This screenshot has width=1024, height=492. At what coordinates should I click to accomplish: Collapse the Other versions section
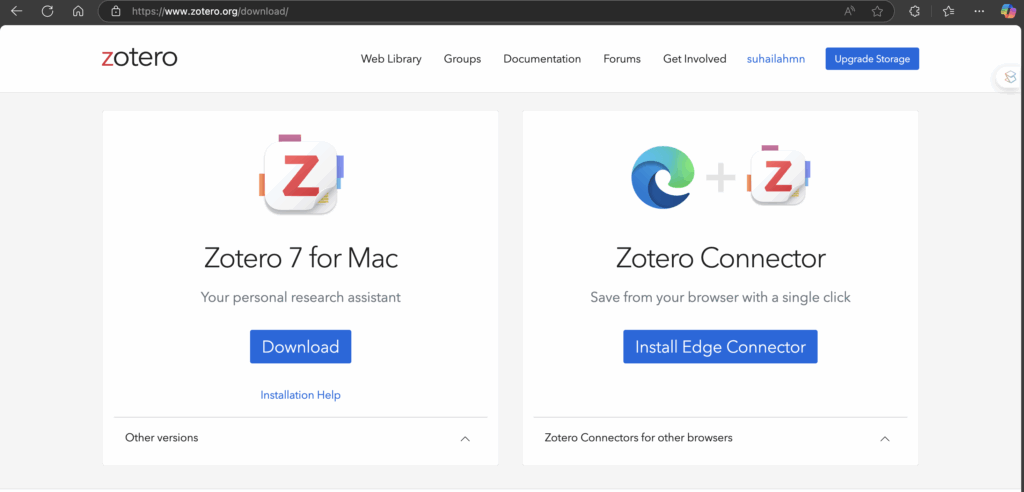(x=465, y=438)
